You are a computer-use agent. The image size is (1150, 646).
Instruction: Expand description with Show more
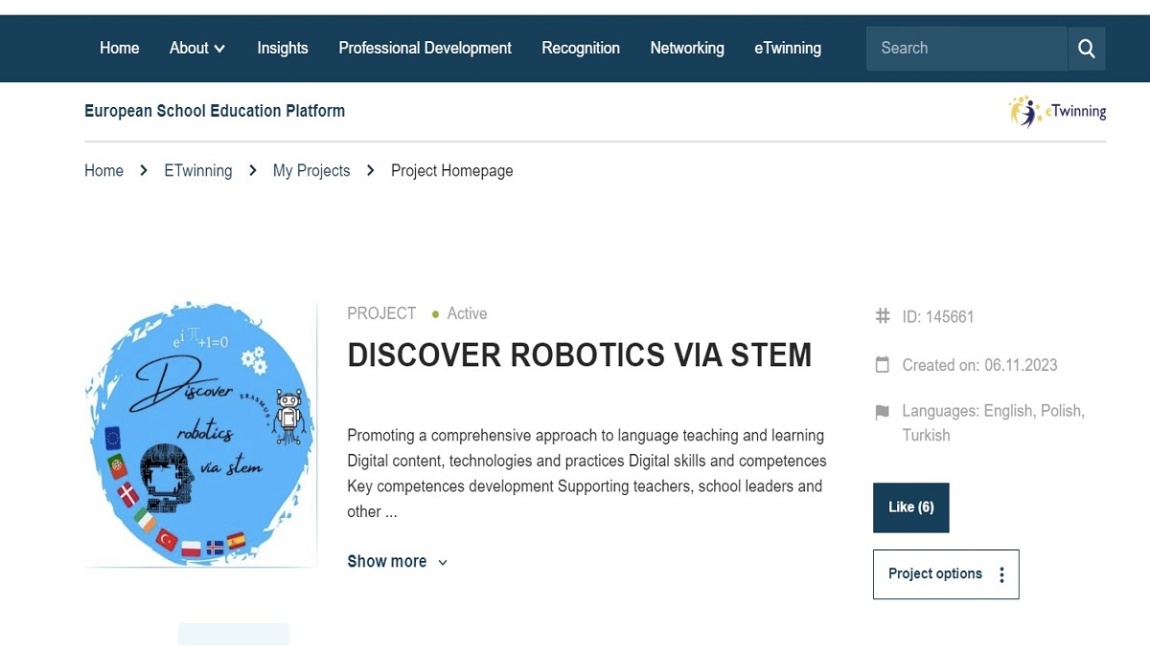(397, 562)
